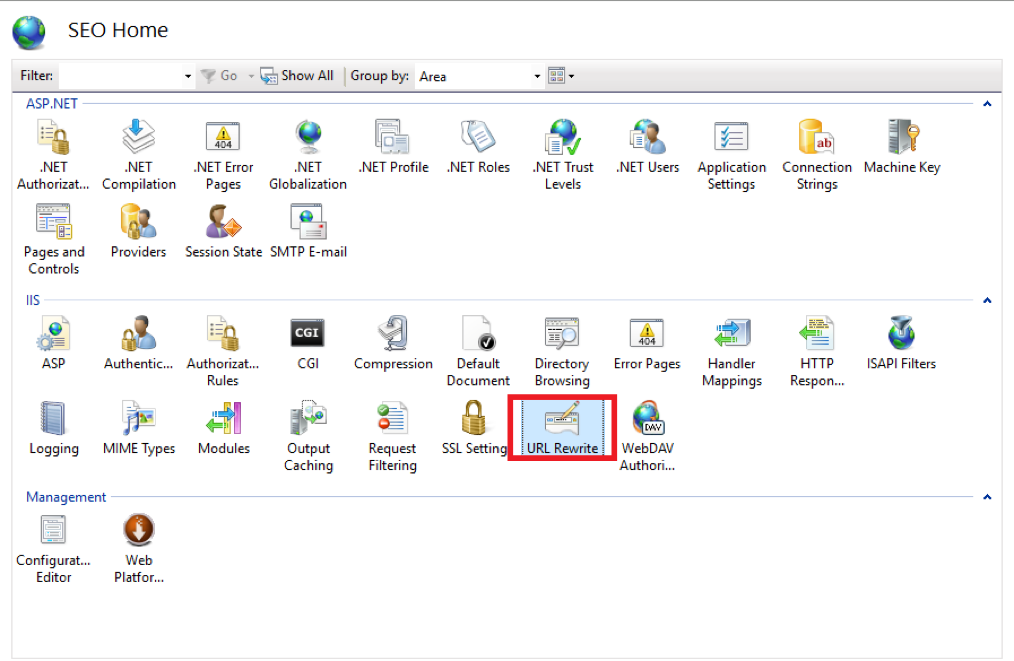Open .NET Error Pages feature

(x=223, y=155)
